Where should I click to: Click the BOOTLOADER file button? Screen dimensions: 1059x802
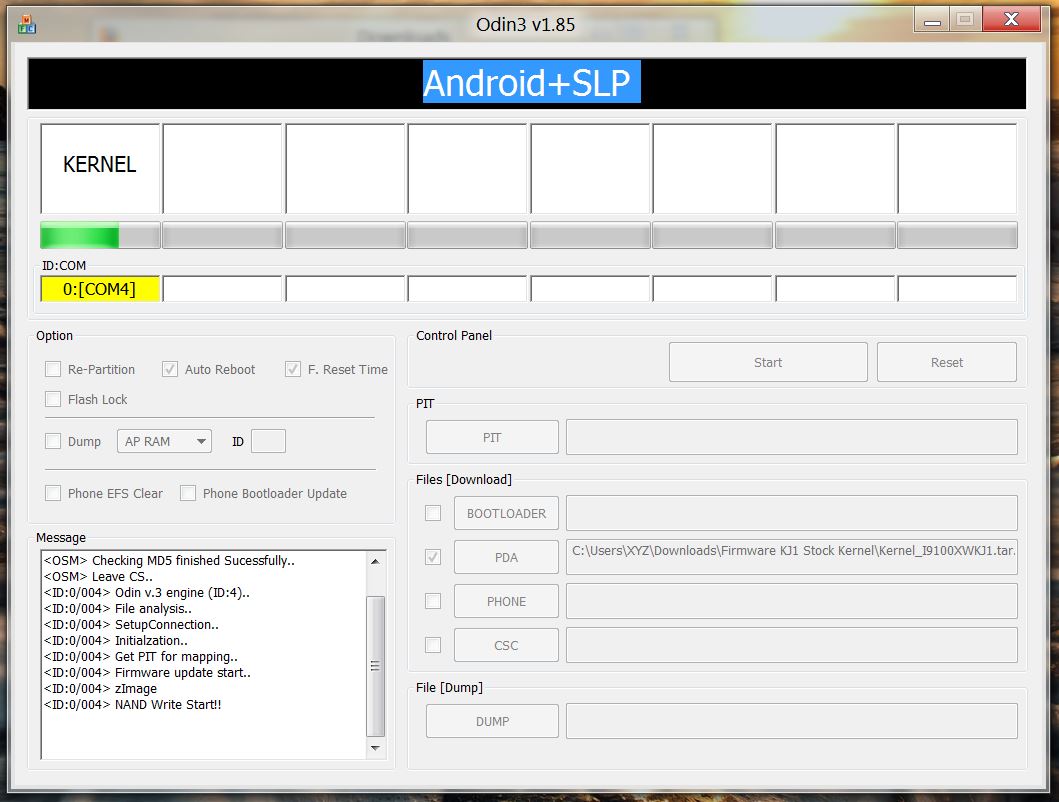pos(506,513)
